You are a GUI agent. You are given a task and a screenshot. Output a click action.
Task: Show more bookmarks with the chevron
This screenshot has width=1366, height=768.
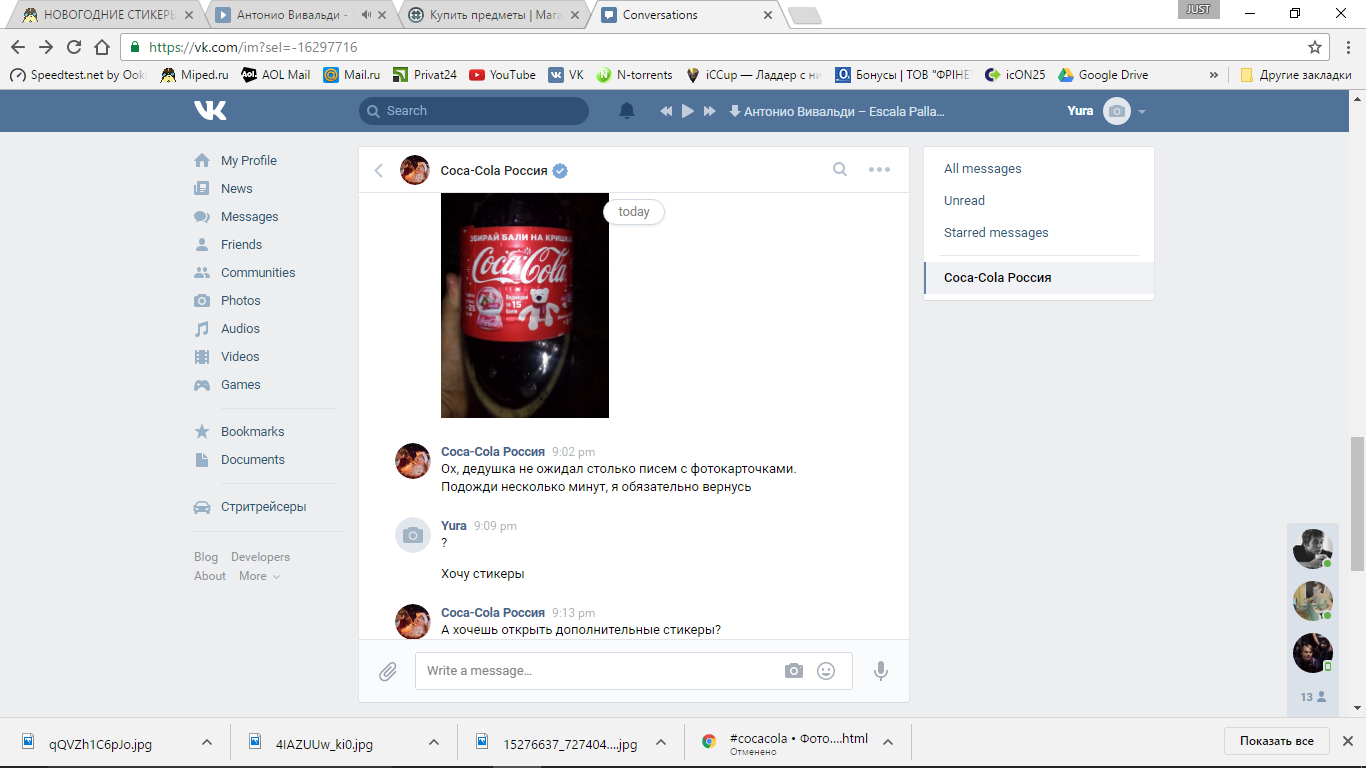pyautogui.click(x=1214, y=75)
